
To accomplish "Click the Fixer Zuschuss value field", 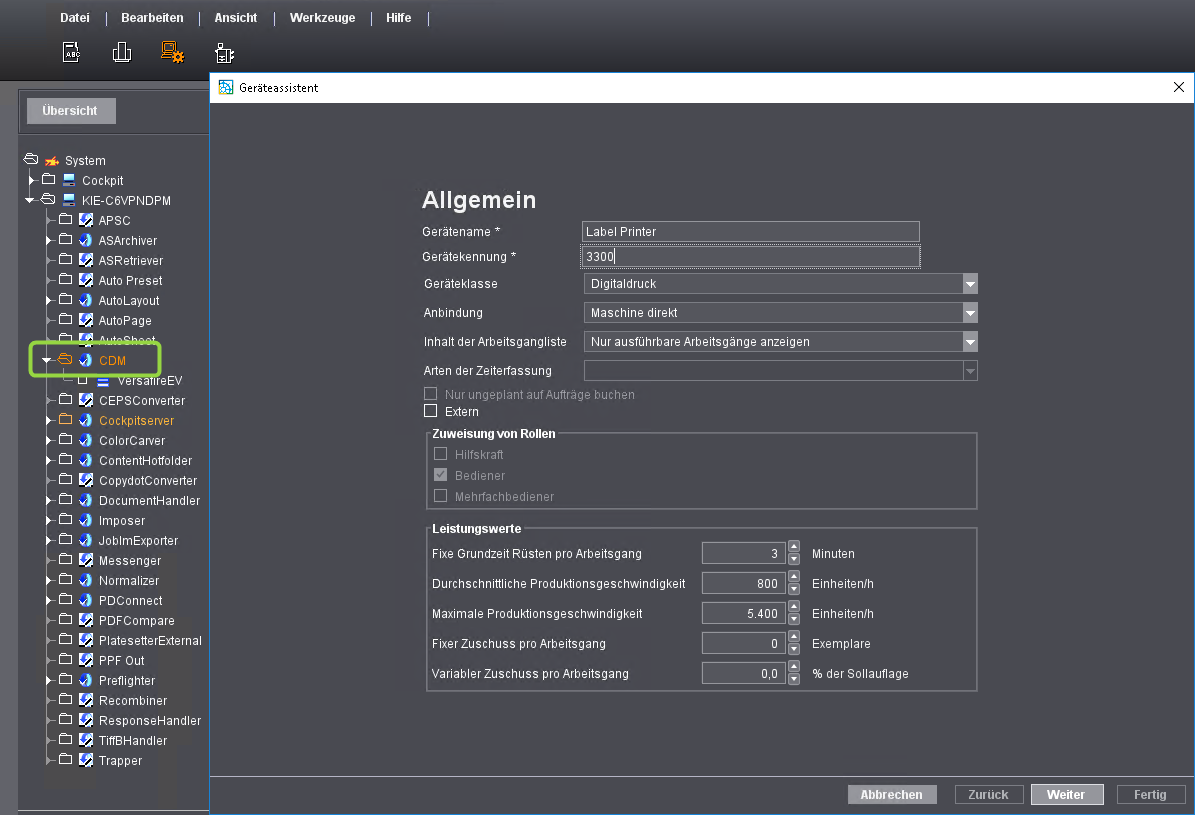I will tap(743, 643).
